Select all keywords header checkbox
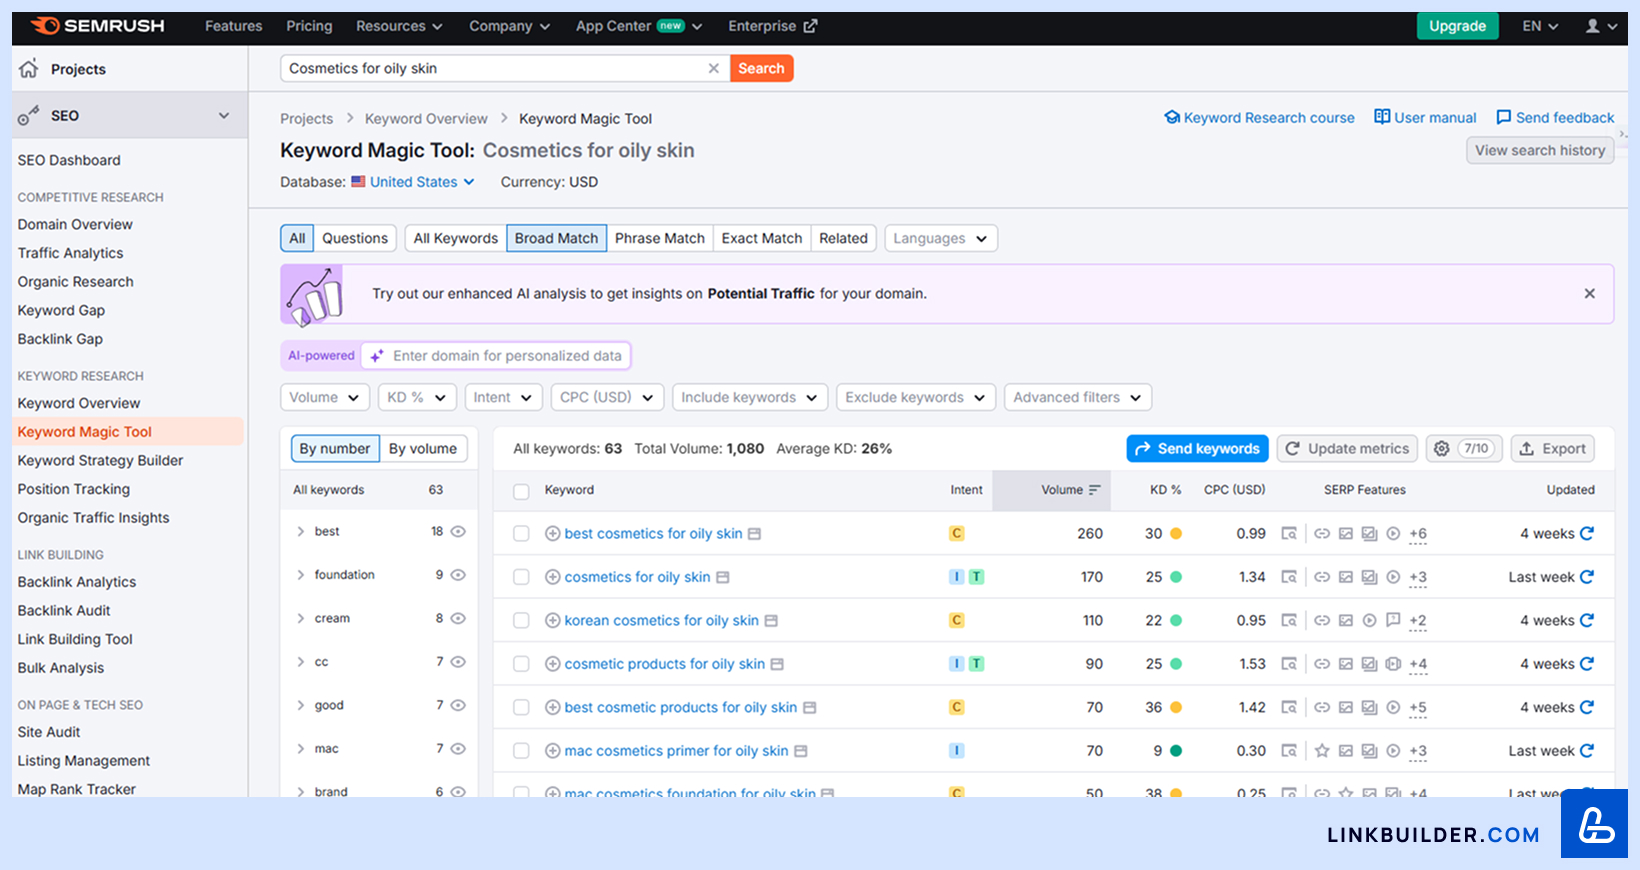The height and width of the screenshot is (870, 1640). 521,491
